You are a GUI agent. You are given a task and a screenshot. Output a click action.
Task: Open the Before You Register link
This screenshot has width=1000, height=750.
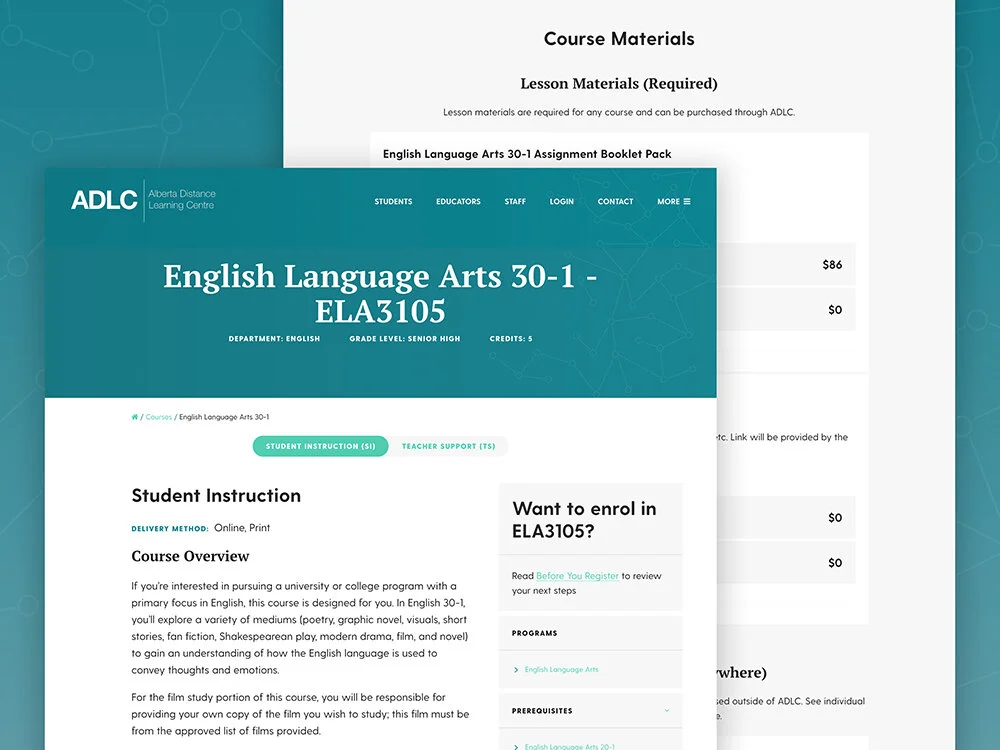click(577, 576)
